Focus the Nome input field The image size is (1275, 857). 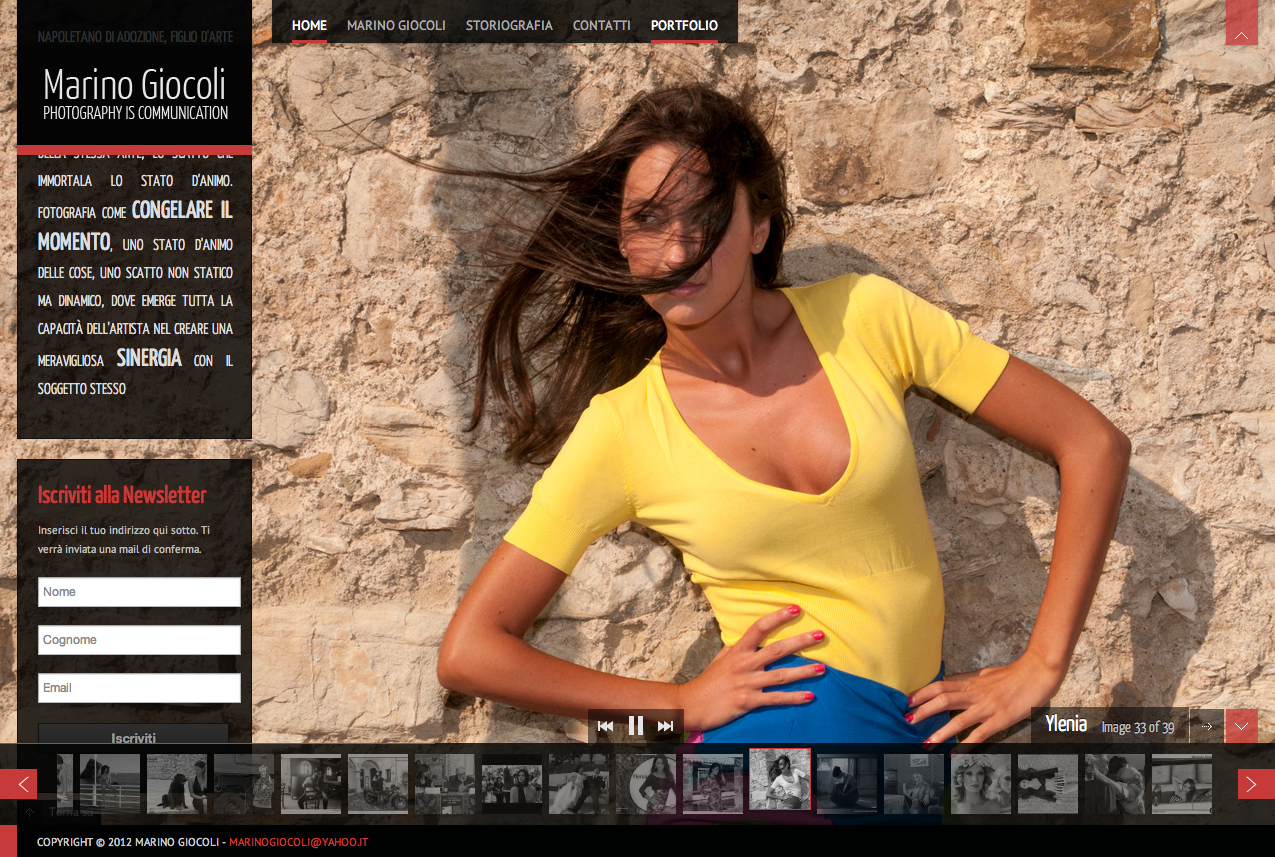pyautogui.click(x=139, y=592)
